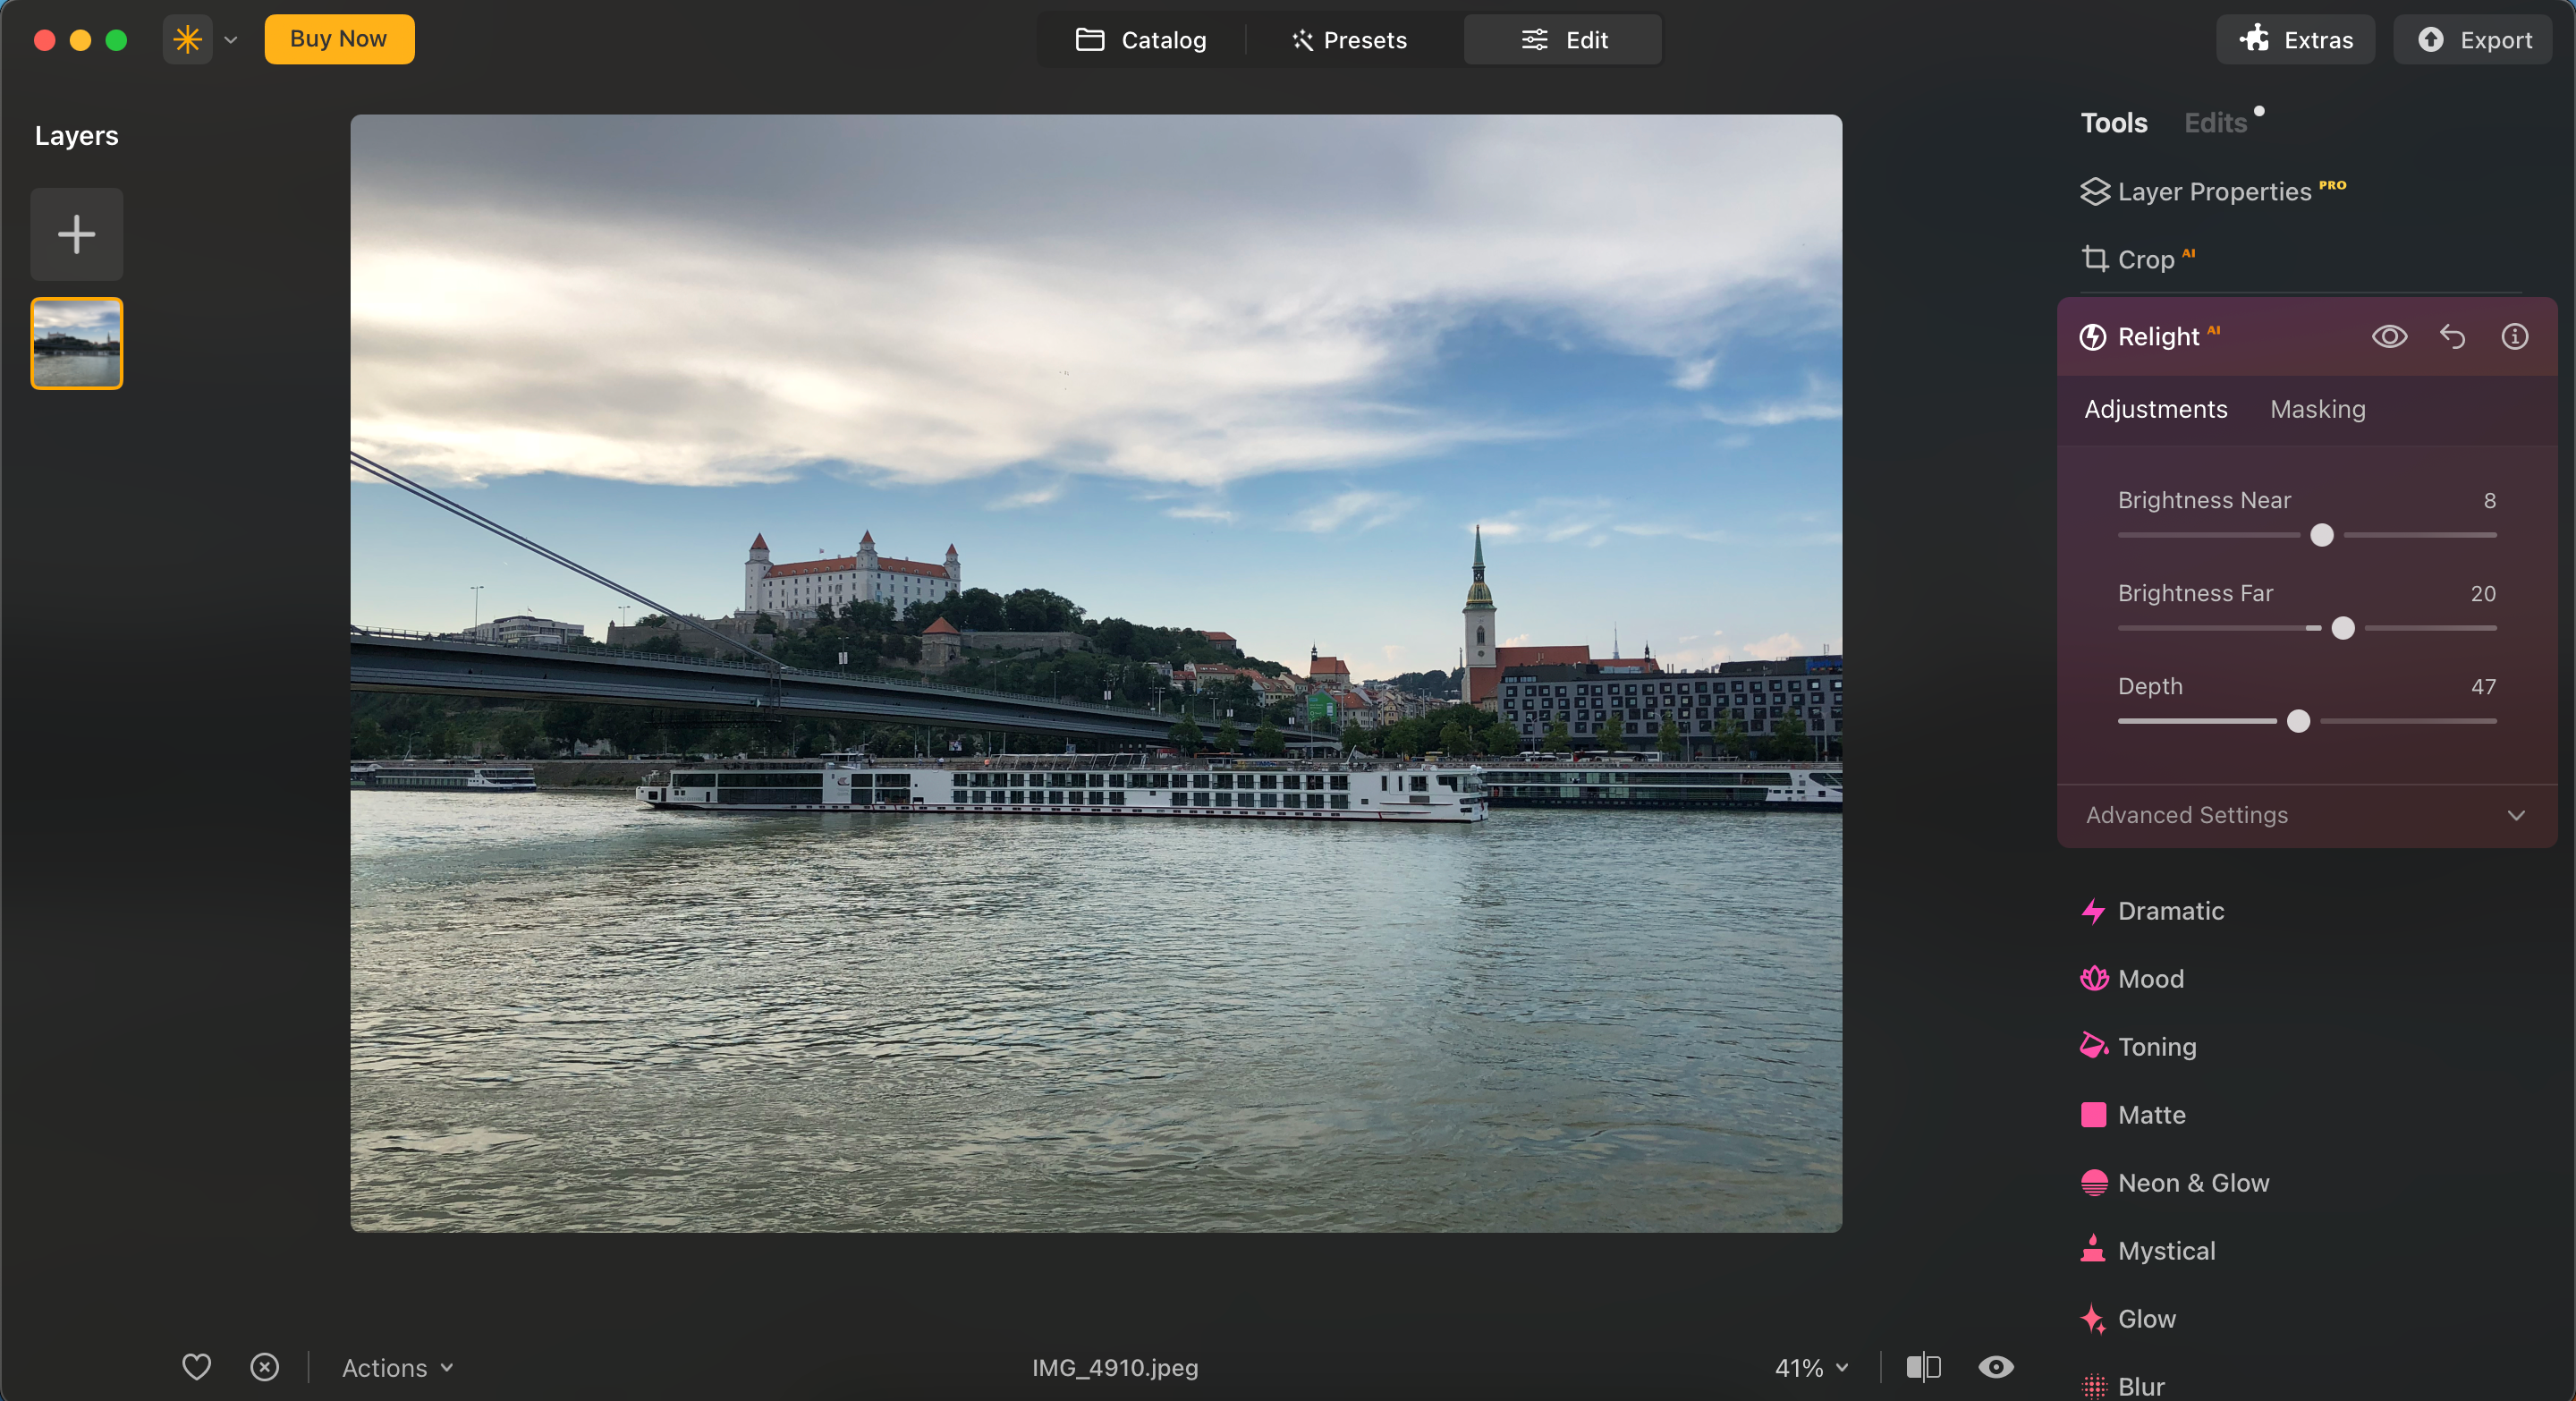This screenshot has height=1401, width=2576.
Task: Switch to the Masking tab
Action: (2317, 409)
